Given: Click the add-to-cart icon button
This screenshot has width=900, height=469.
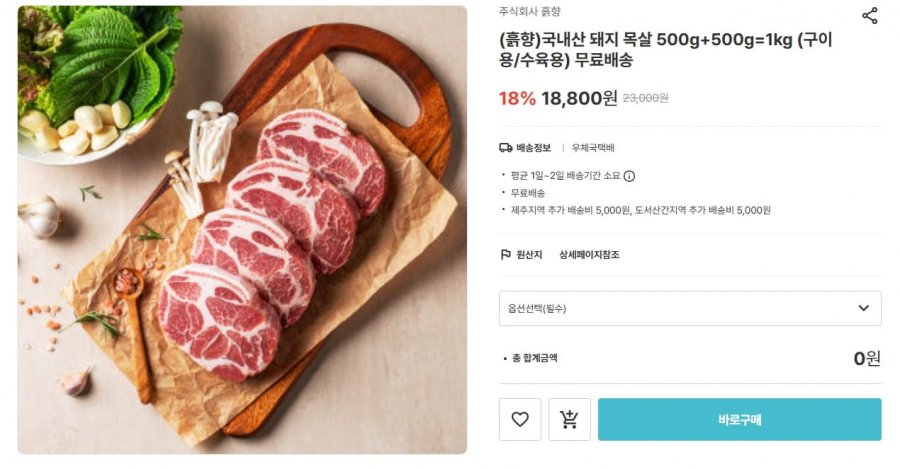Looking at the screenshot, I should (569, 419).
